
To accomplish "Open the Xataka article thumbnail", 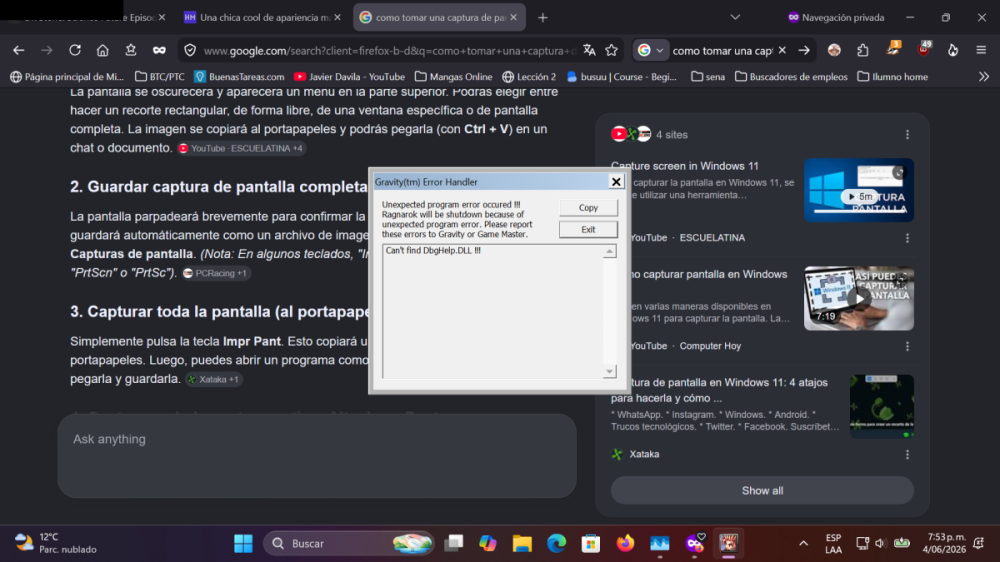I will tap(881, 406).
